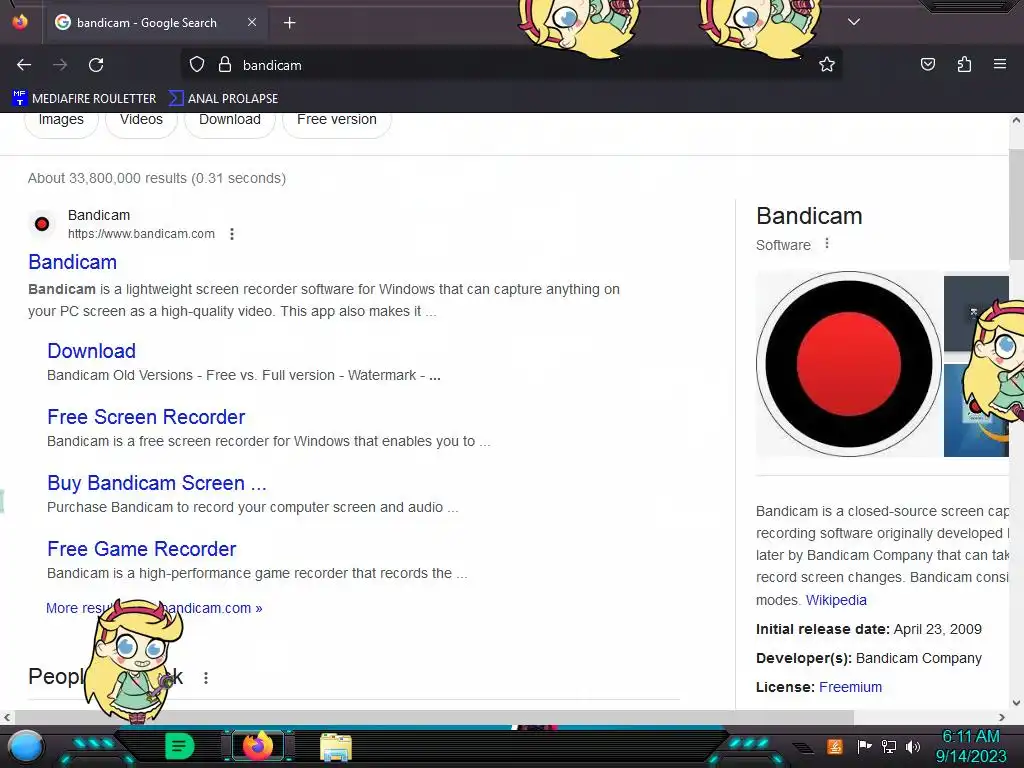
Task: Click the Bandicam site favicon
Action: tap(42, 224)
